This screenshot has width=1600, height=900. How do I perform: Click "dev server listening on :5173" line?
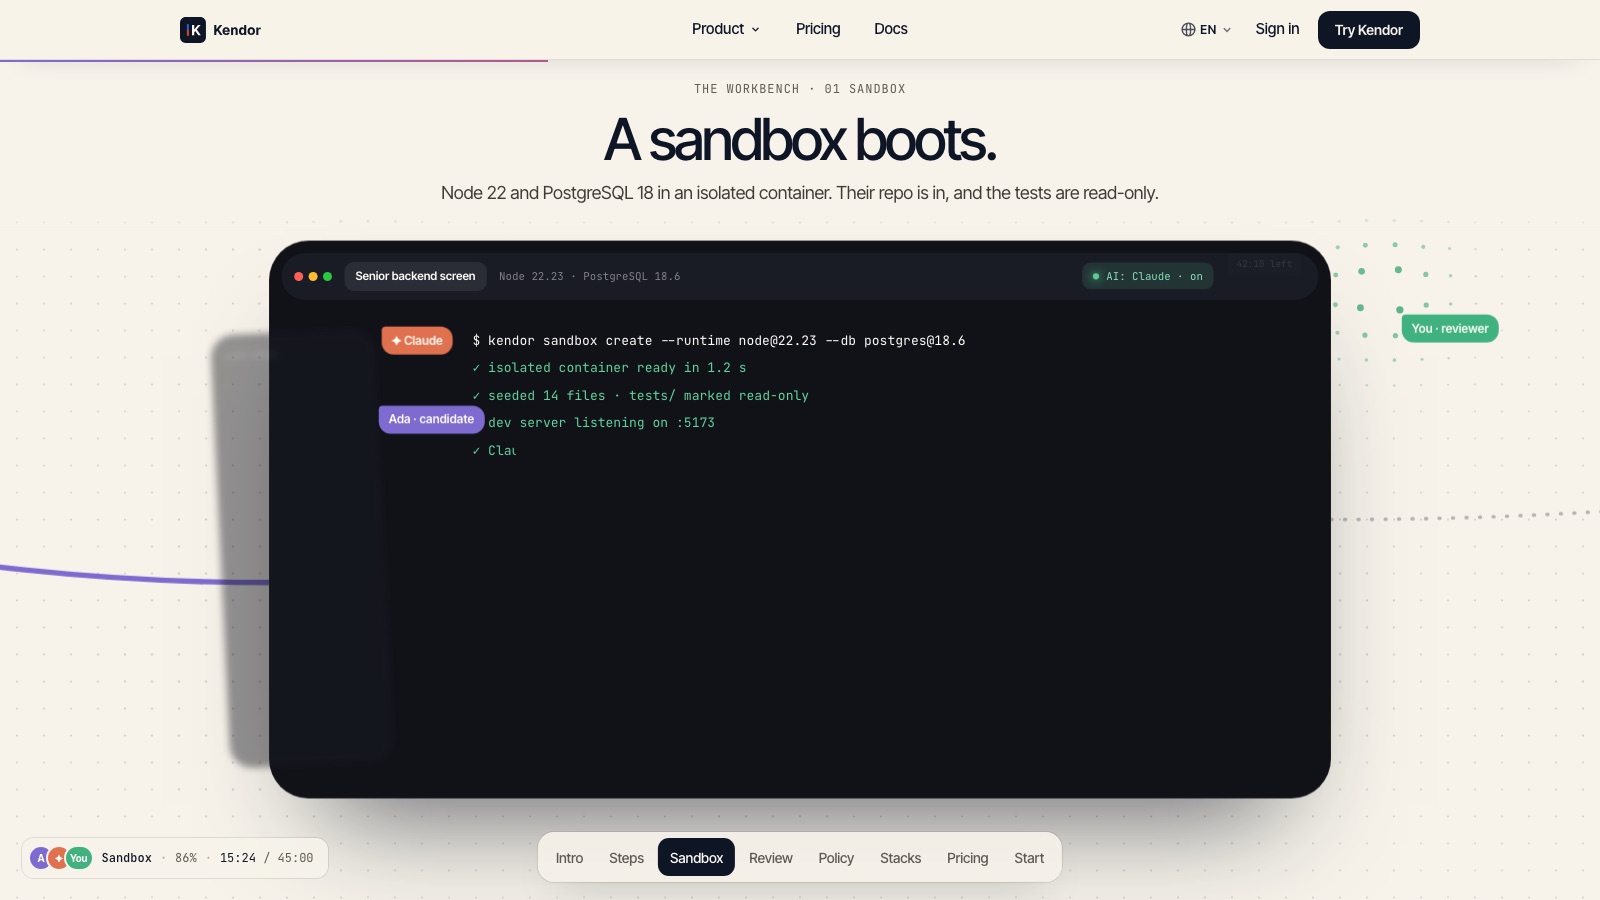(x=601, y=423)
